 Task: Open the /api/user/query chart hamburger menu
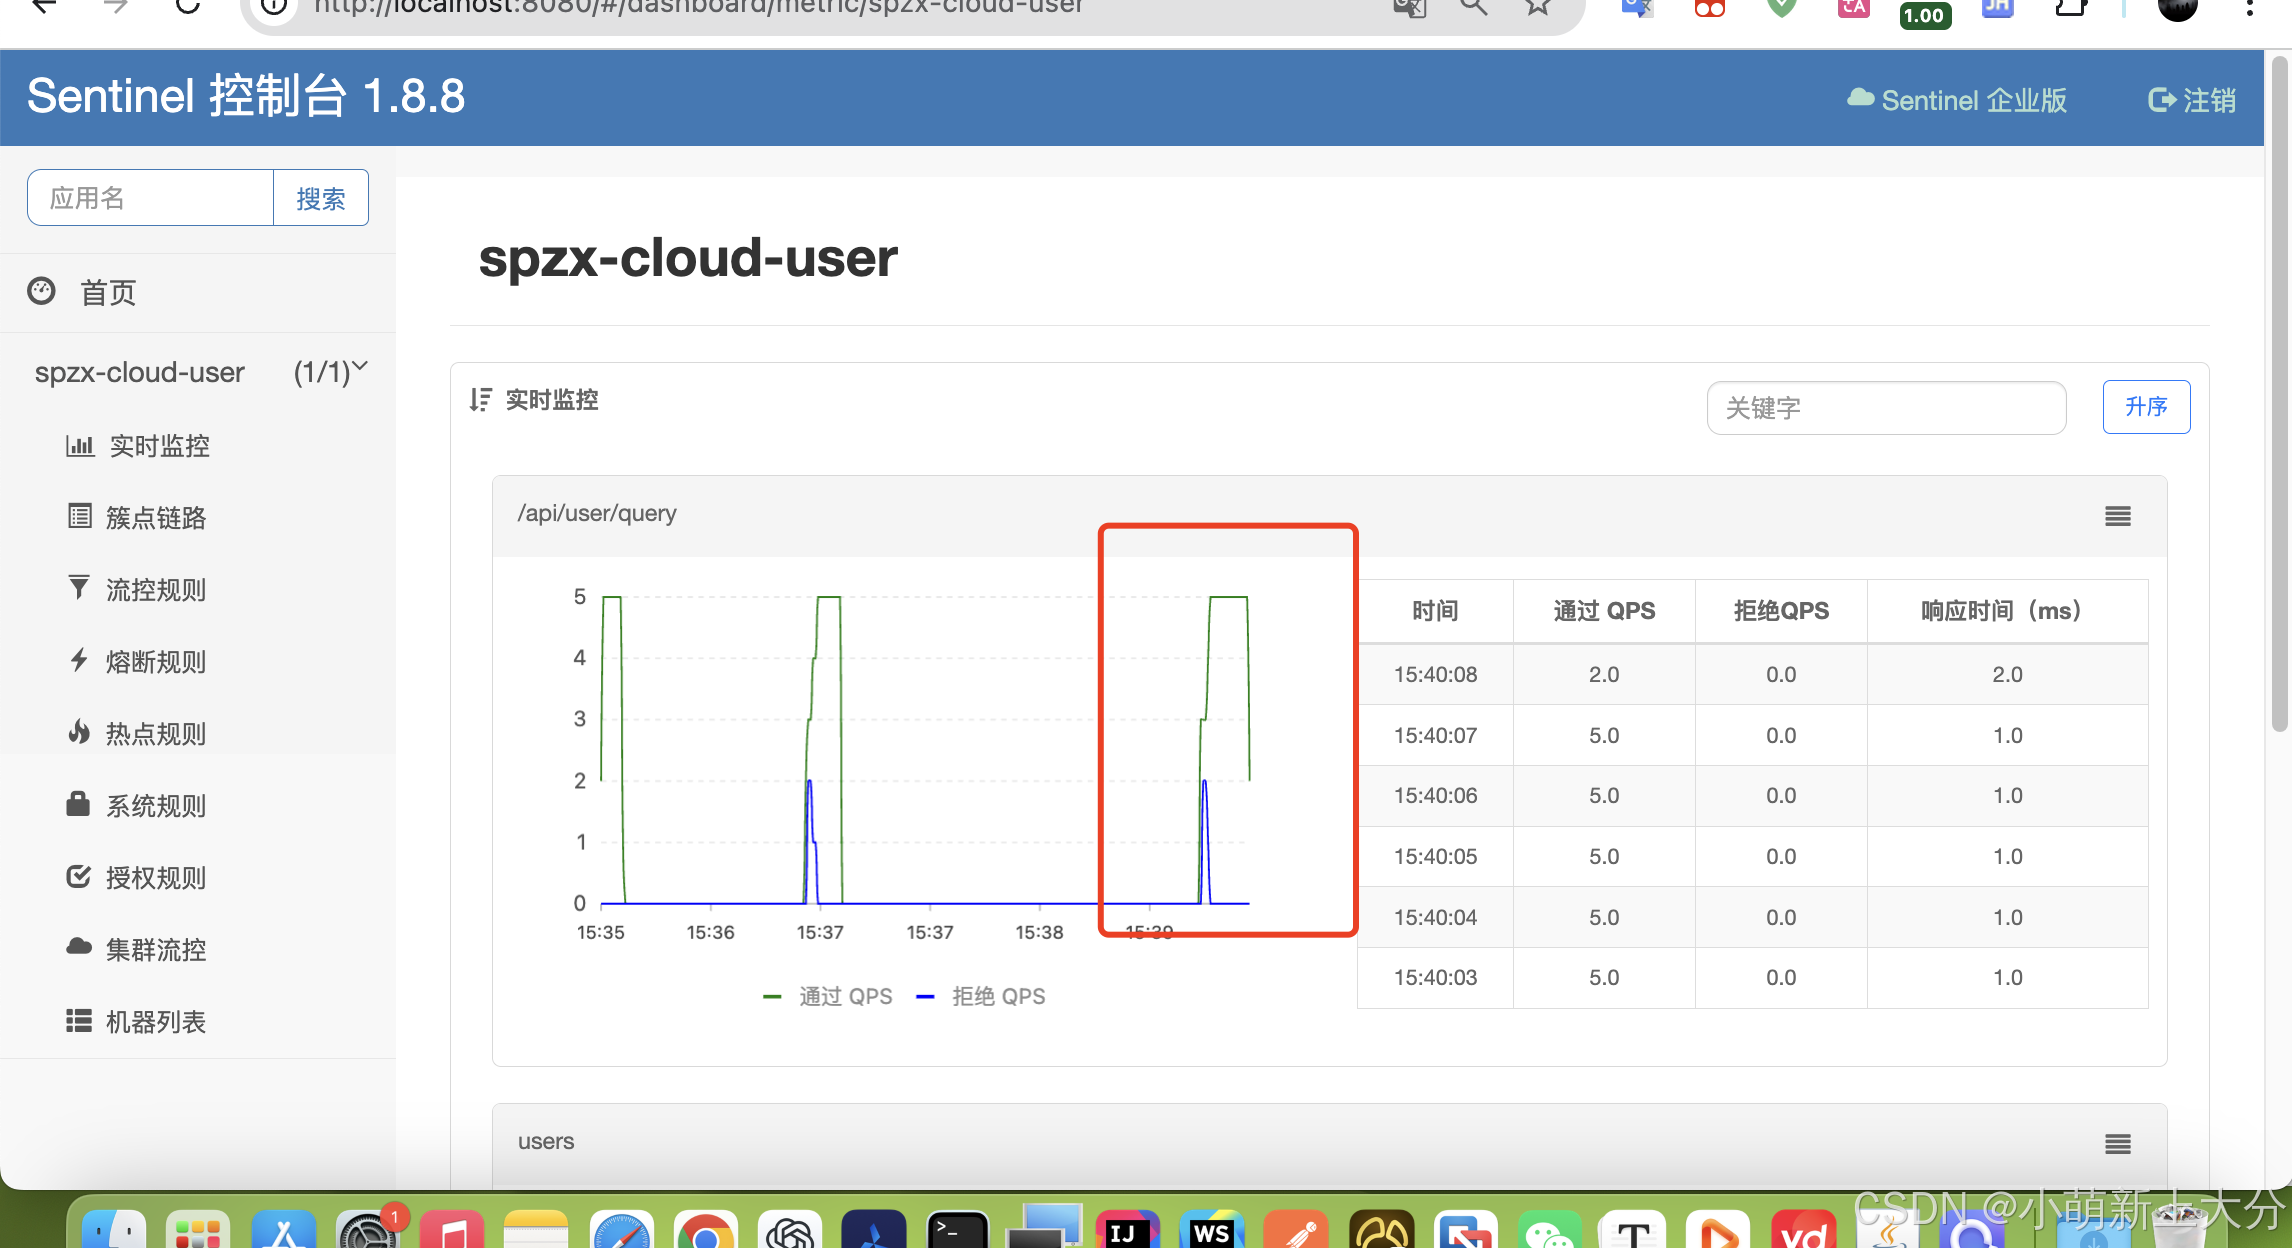pyautogui.click(x=2117, y=516)
